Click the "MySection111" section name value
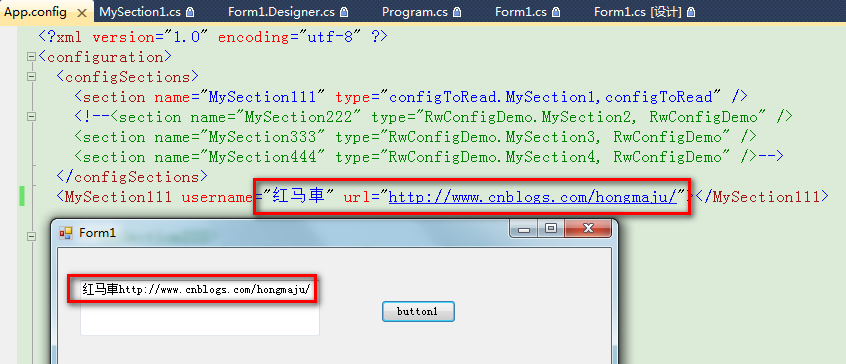This screenshot has height=364, width=846. pyautogui.click(x=262, y=97)
